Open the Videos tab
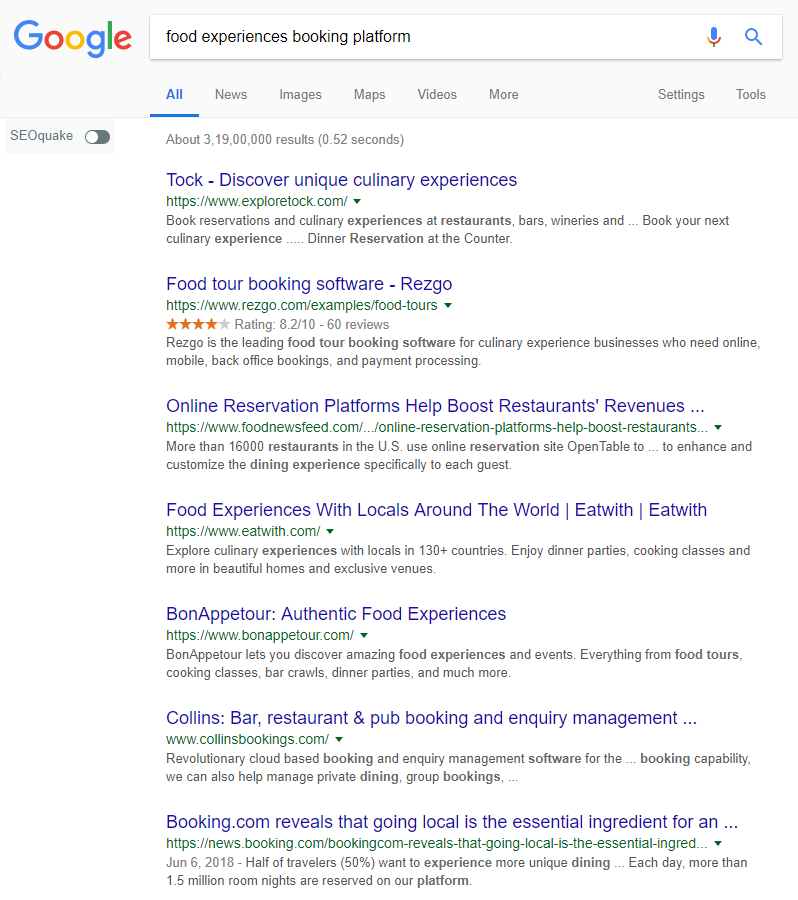This screenshot has height=900, width=798. (x=437, y=95)
